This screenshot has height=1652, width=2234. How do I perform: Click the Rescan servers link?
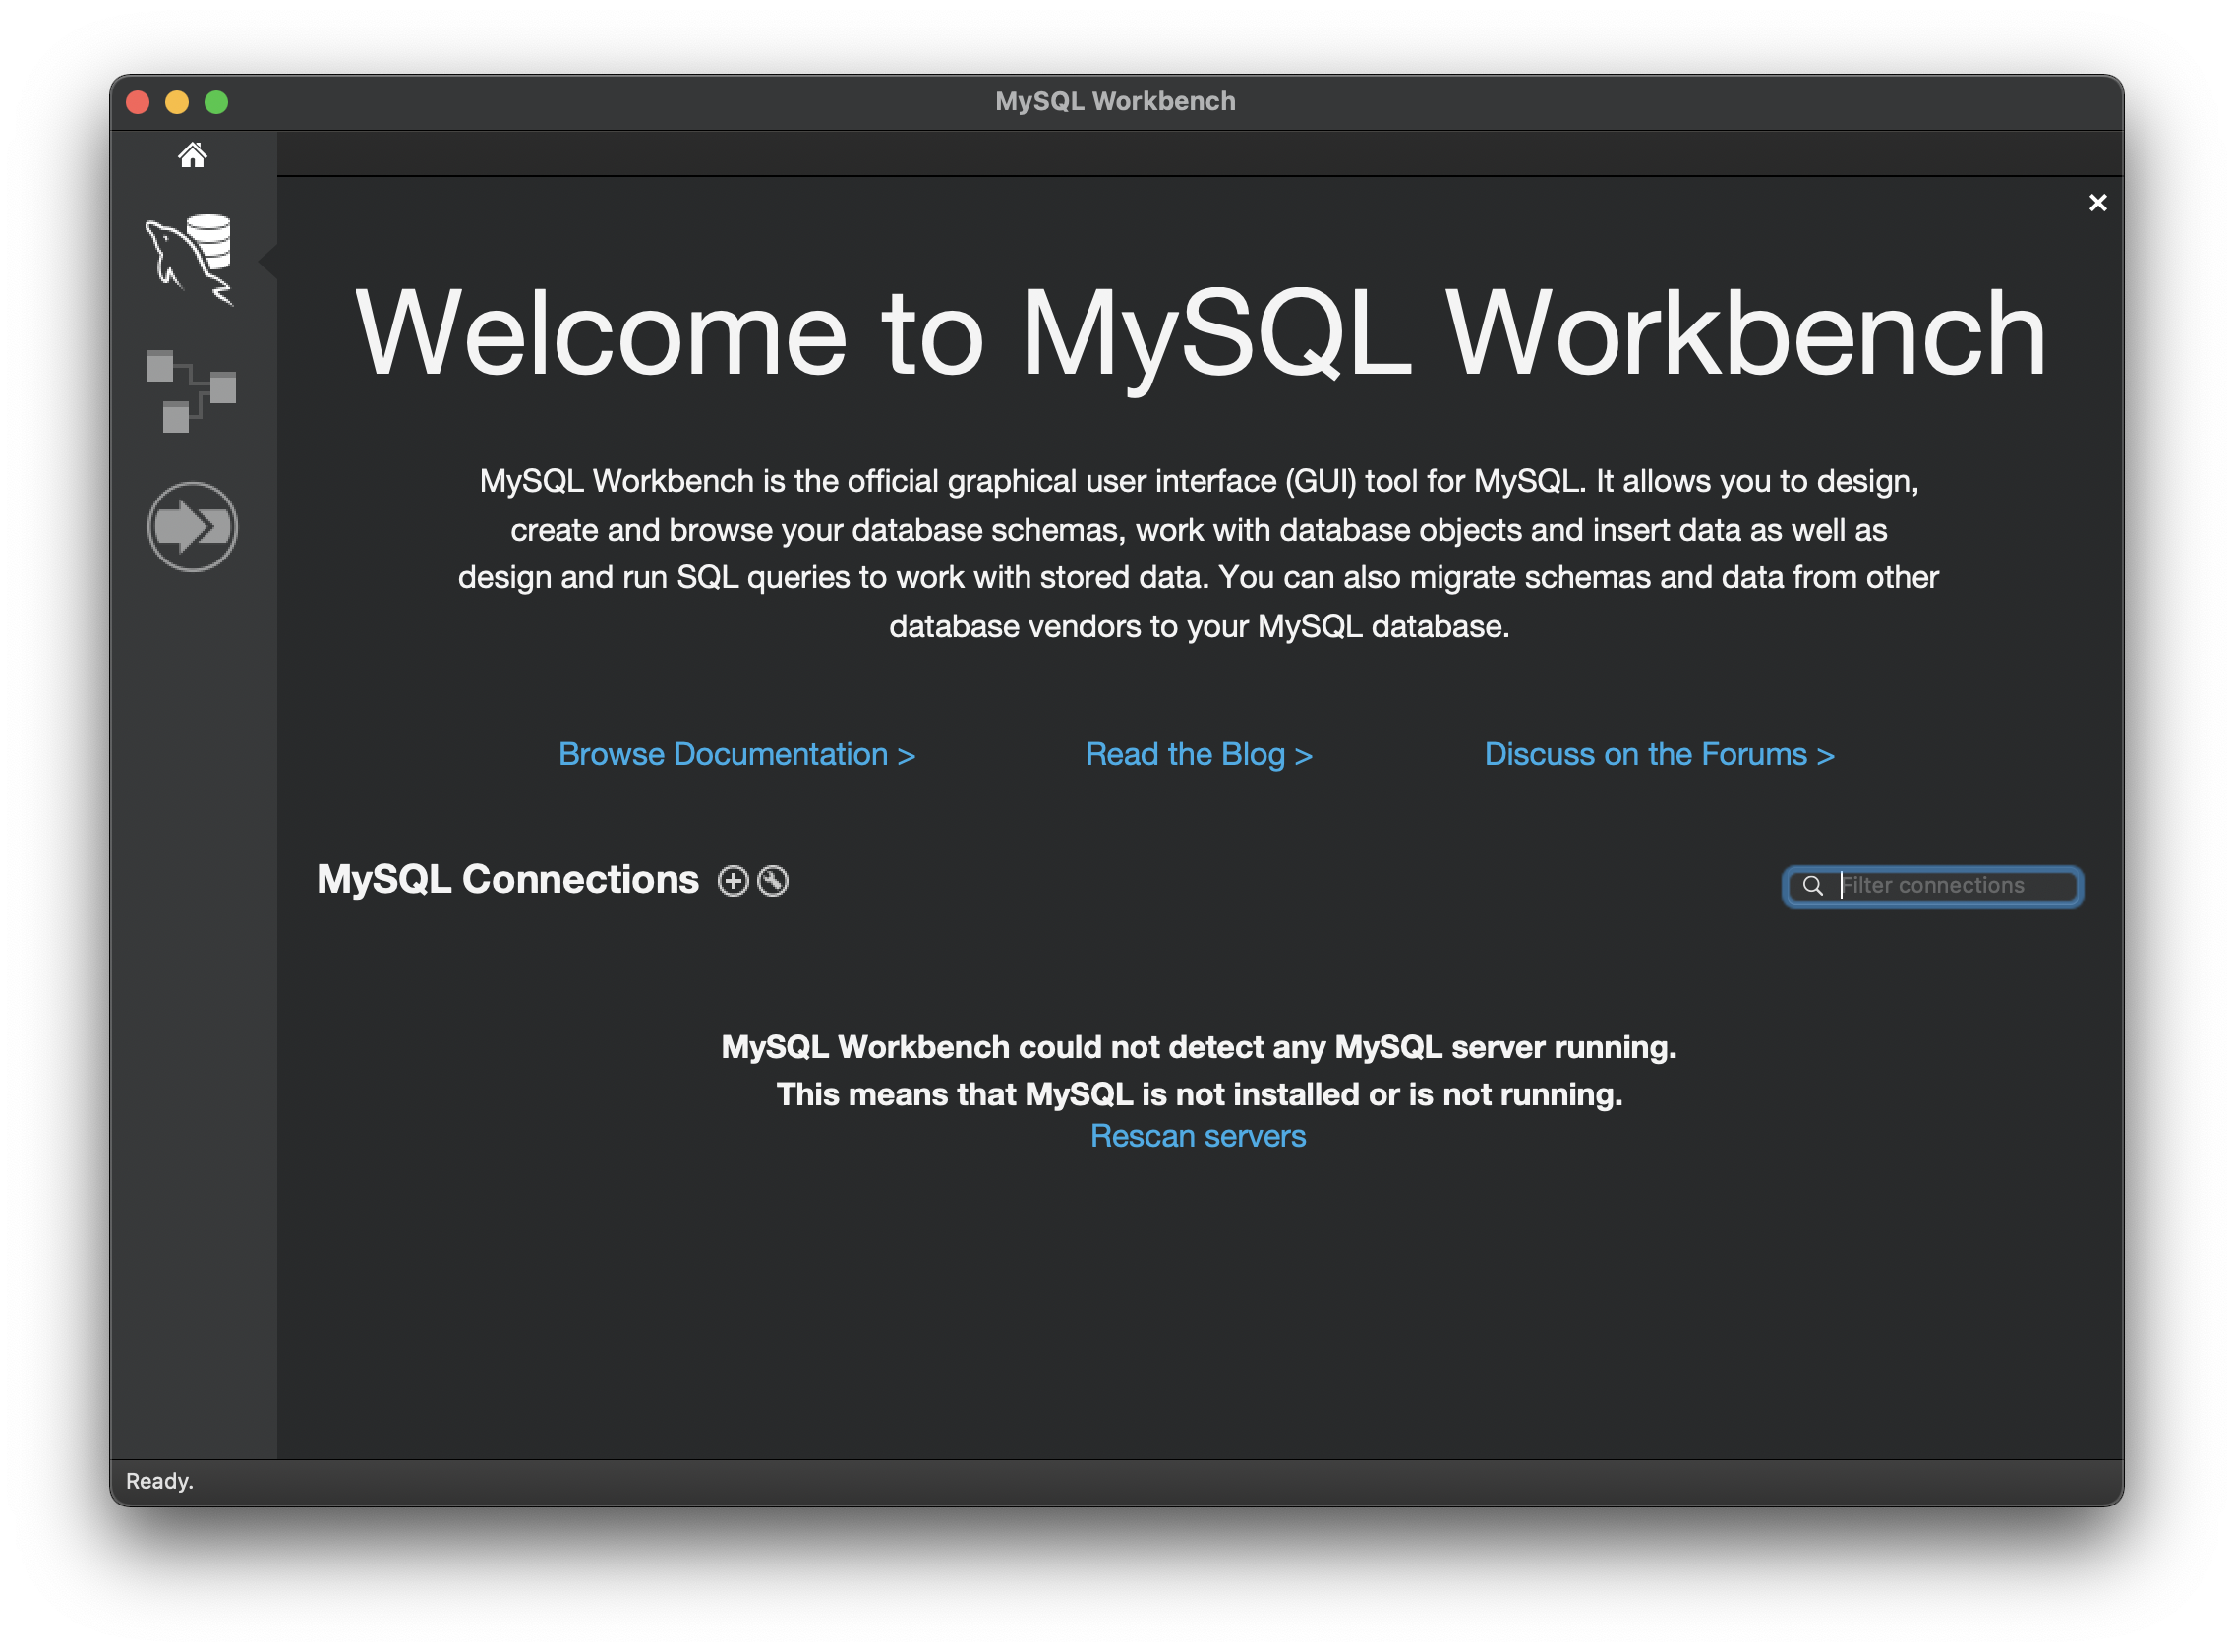pyautogui.click(x=1198, y=1137)
